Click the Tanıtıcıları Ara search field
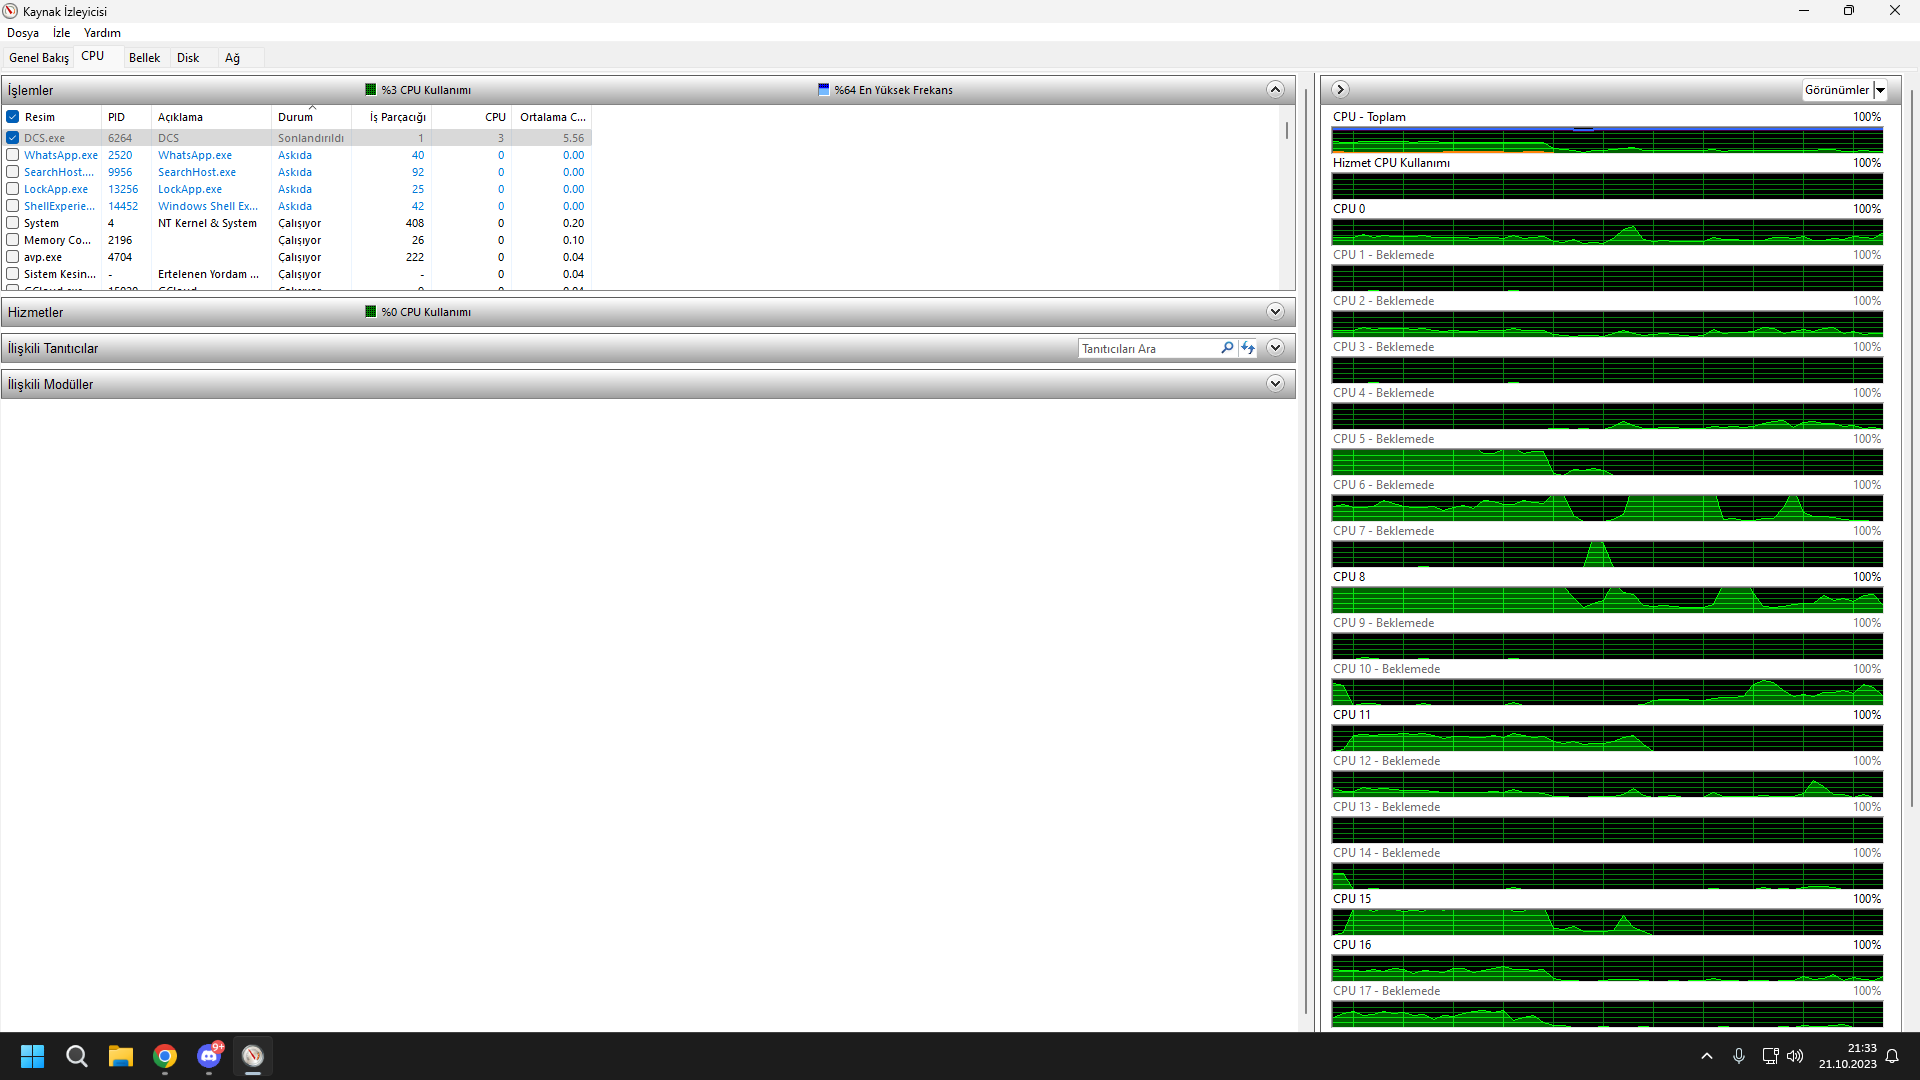This screenshot has height=1080, width=1920. [1148, 349]
